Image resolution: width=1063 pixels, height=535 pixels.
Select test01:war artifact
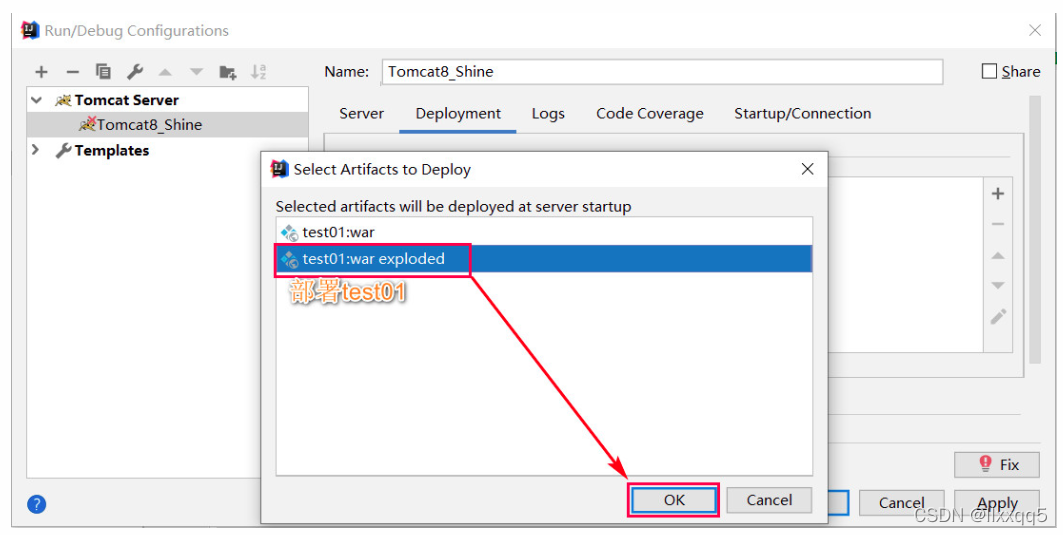click(x=544, y=232)
